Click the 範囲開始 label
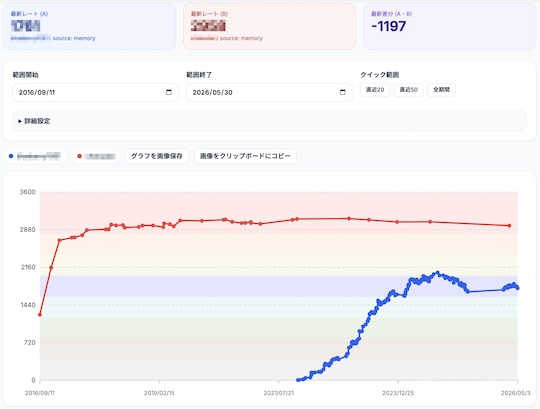The height and width of the screenshot is (409, 540). click(x=25, y=75)
